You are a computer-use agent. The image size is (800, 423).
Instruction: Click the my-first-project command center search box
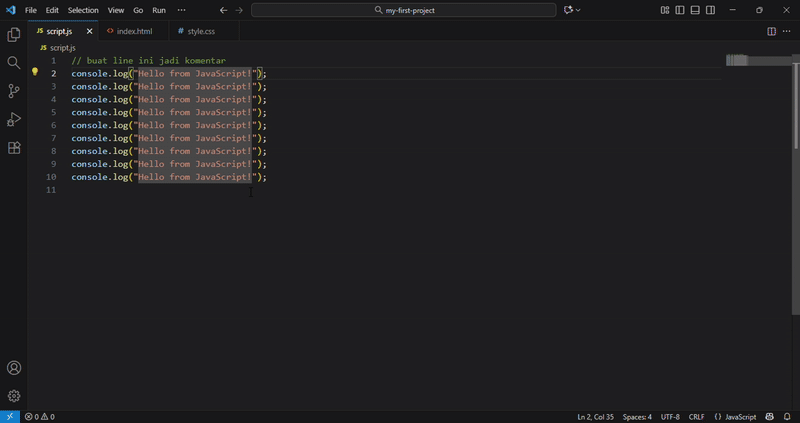pos(403,10)
